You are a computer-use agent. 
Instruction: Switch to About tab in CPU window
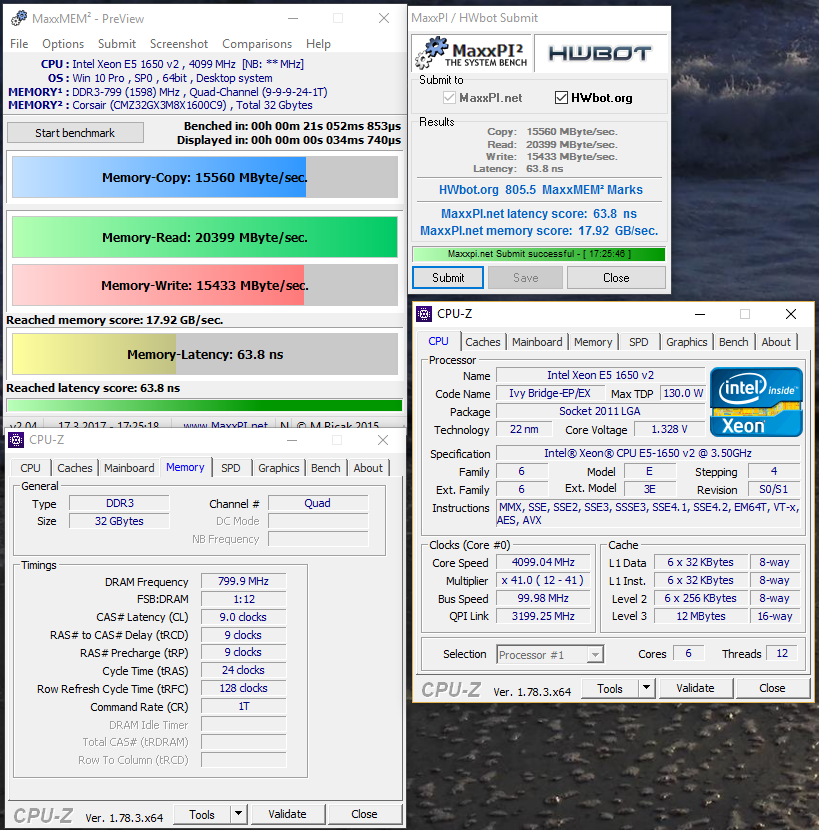click(x=776, y=342)
